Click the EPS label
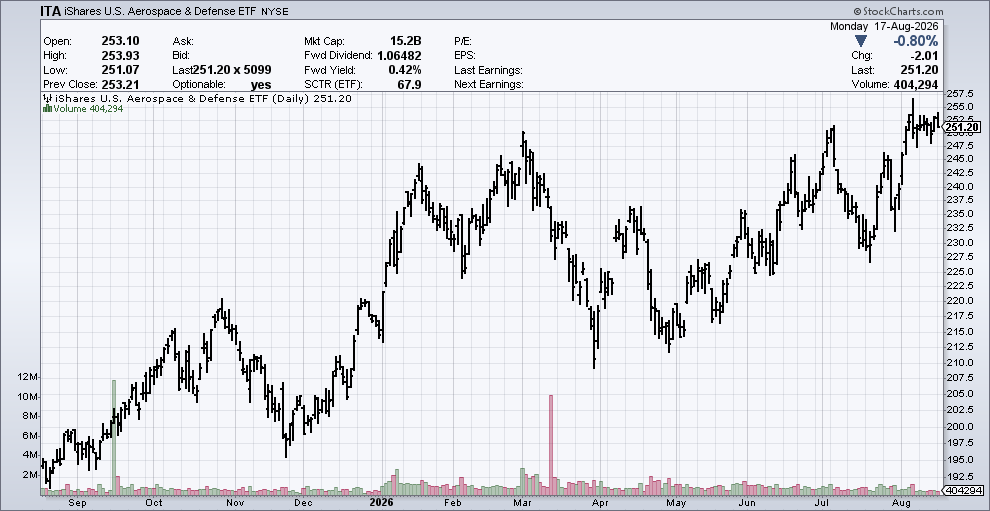Viewport: 990px width, 511px height. 465,56
